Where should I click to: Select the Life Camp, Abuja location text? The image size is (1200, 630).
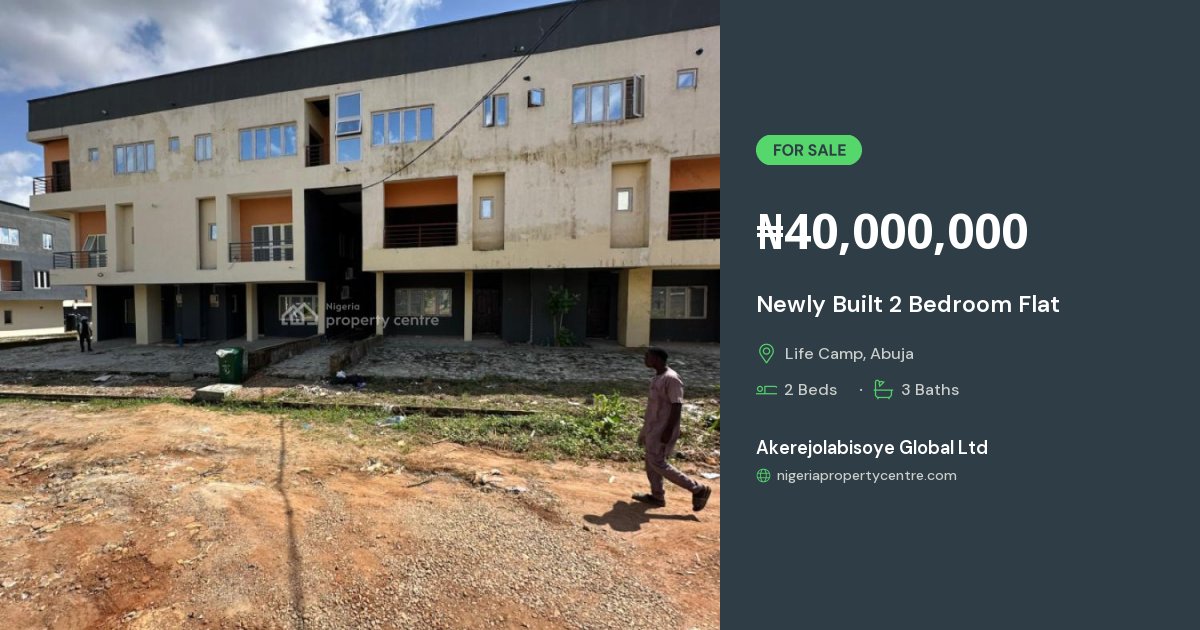[x=849, y=354]
